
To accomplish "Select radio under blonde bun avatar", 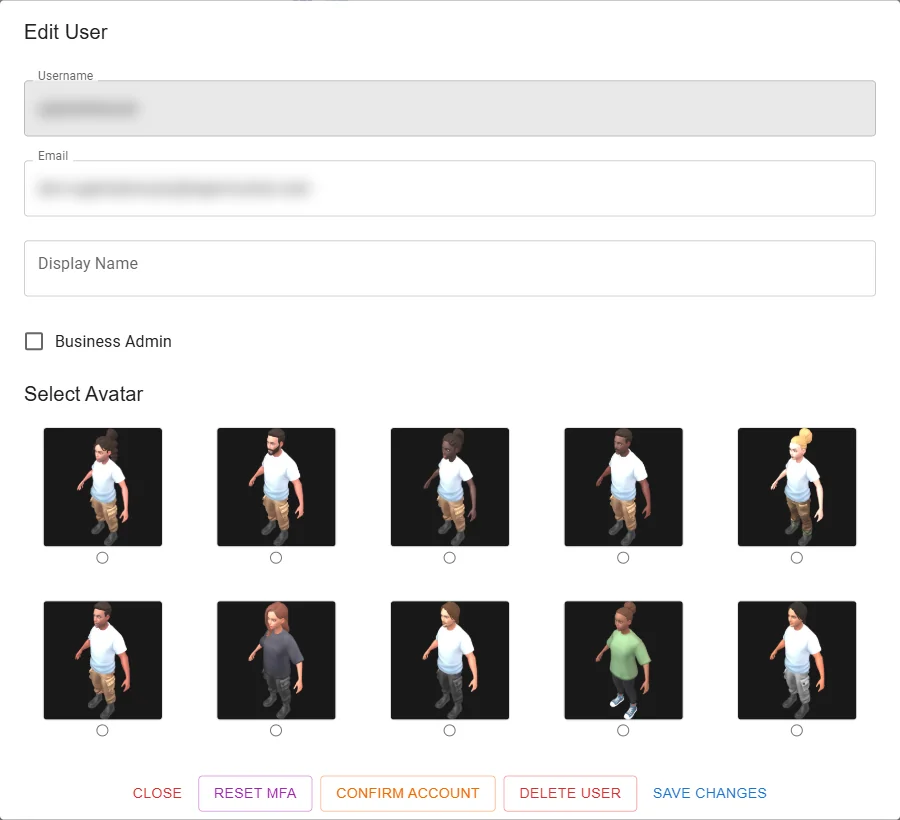I will (x=797, y=558).
